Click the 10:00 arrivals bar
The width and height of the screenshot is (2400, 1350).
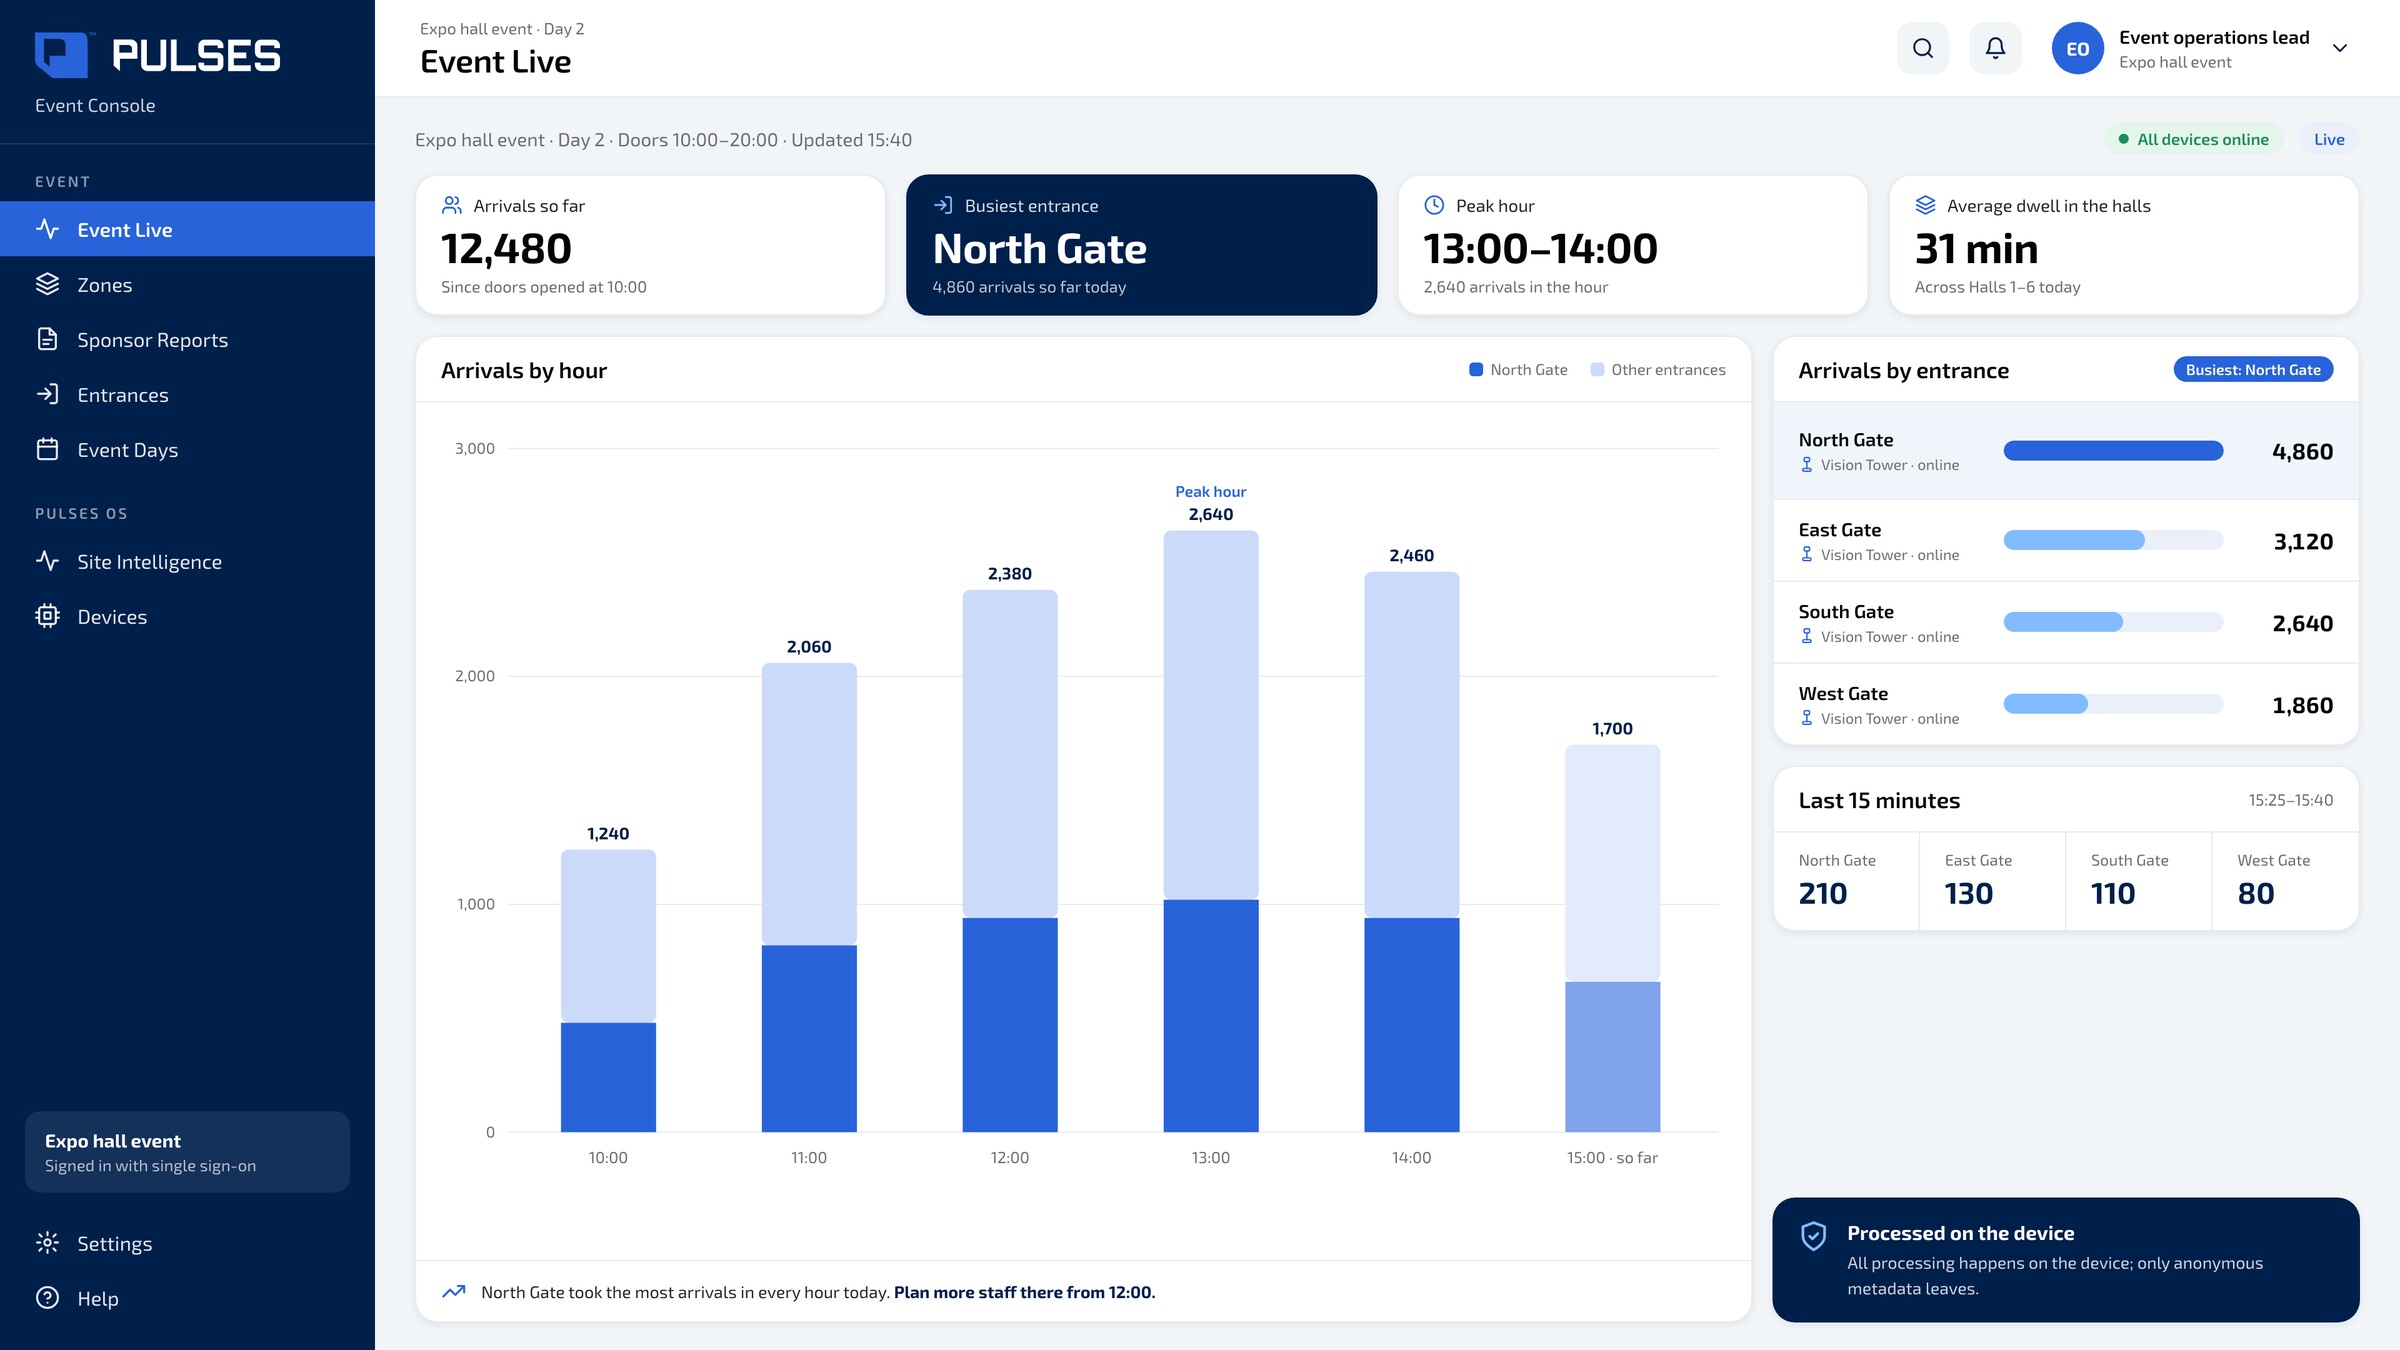click(x=608, y=991)
